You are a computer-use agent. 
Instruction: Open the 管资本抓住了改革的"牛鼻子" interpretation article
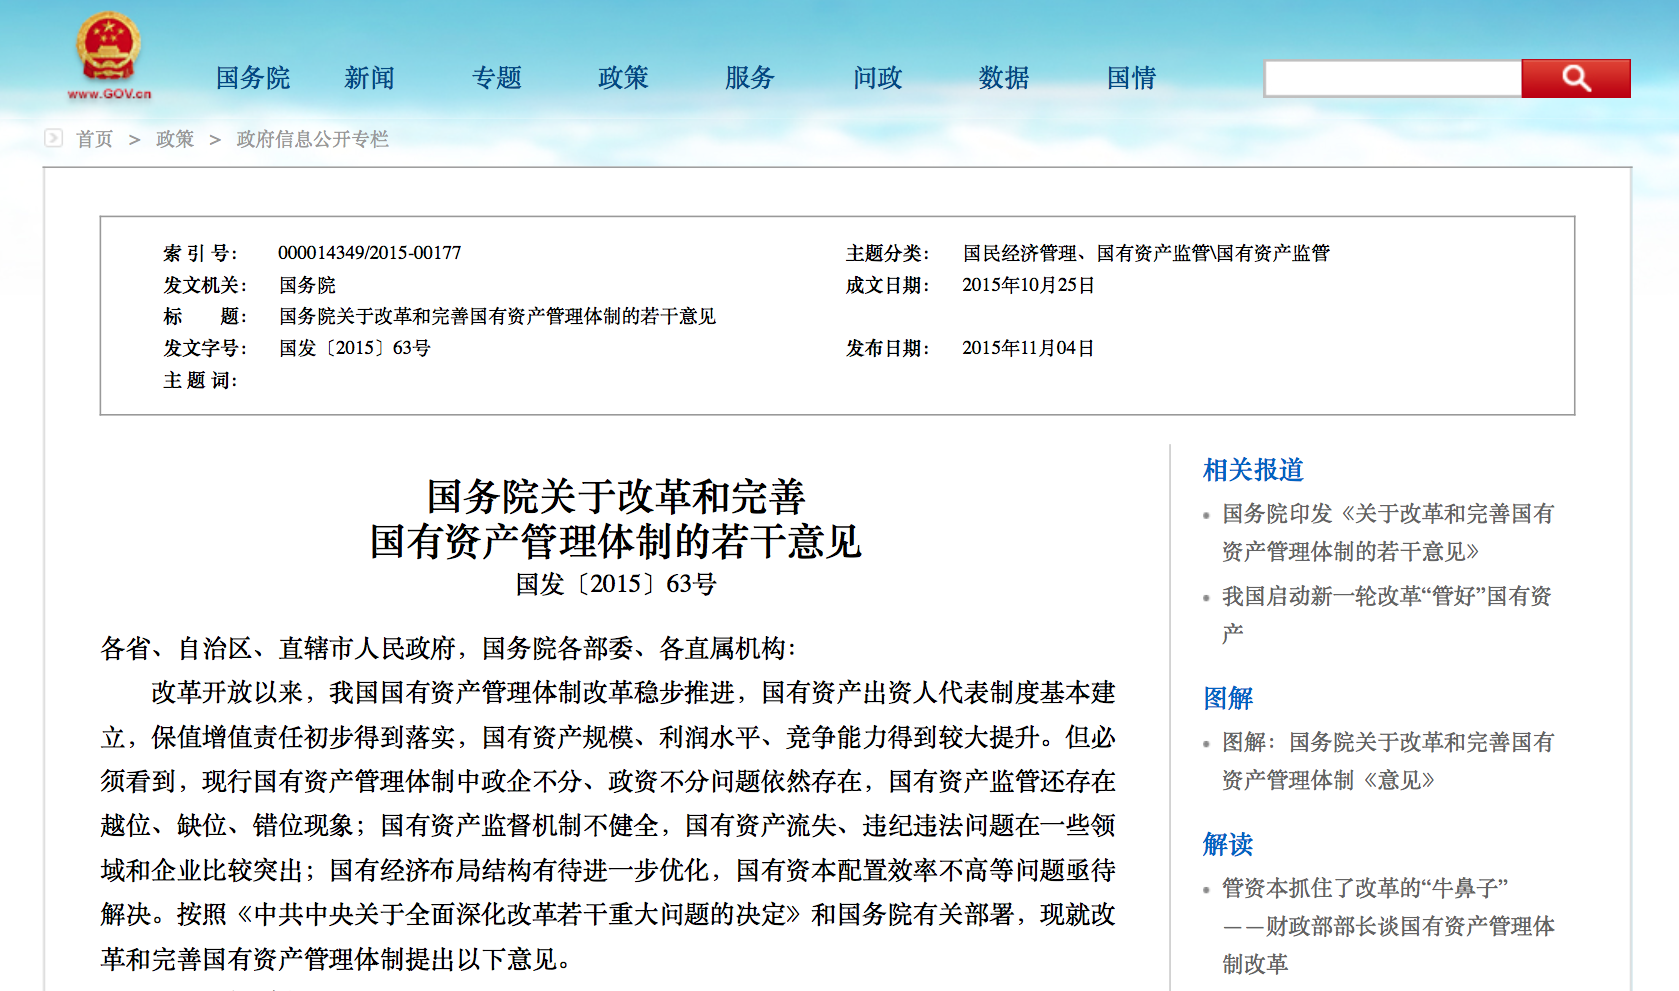pyautogui.click(x=1364, y=888)
